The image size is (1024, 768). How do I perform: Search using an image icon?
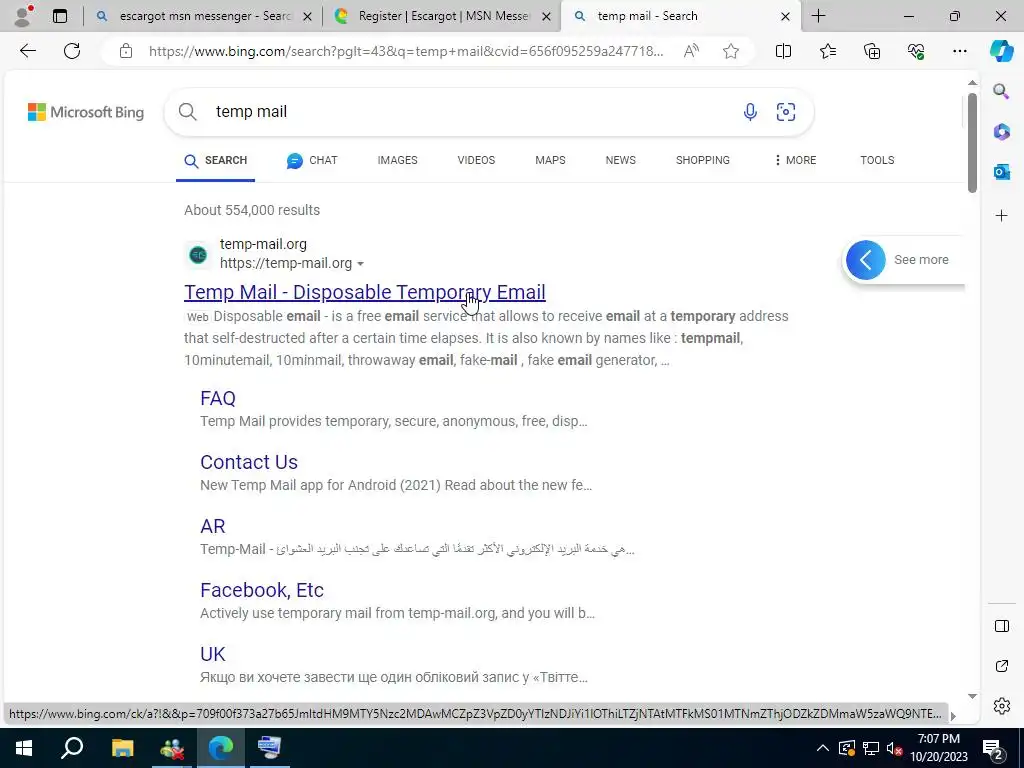tap(786, 112)
